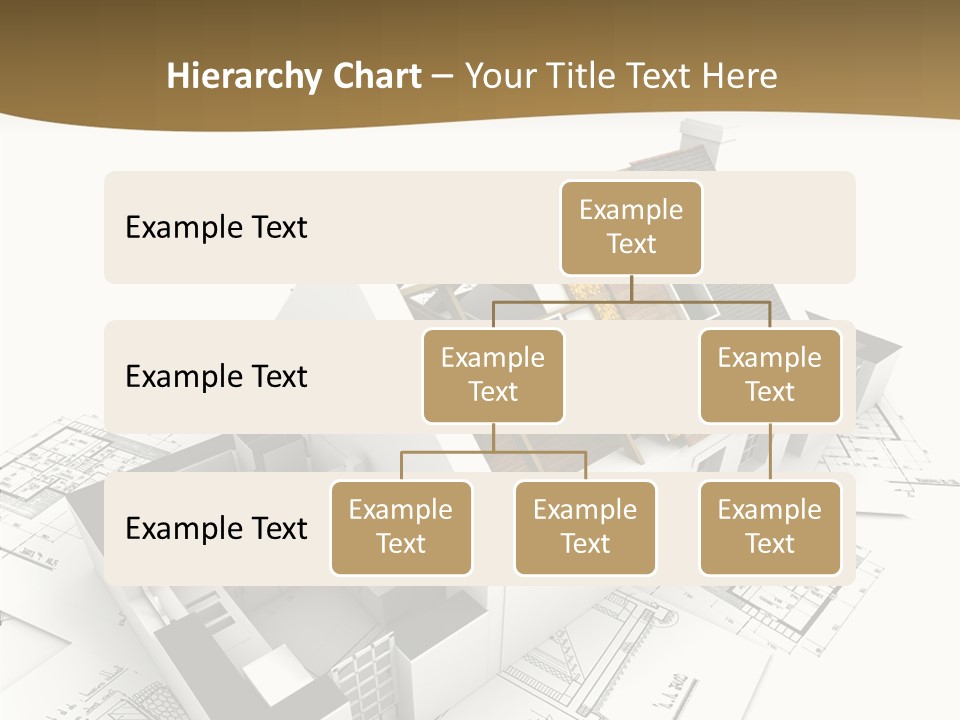
Task: Click the top row Example Text label
Action: click(x=216, y=228)
